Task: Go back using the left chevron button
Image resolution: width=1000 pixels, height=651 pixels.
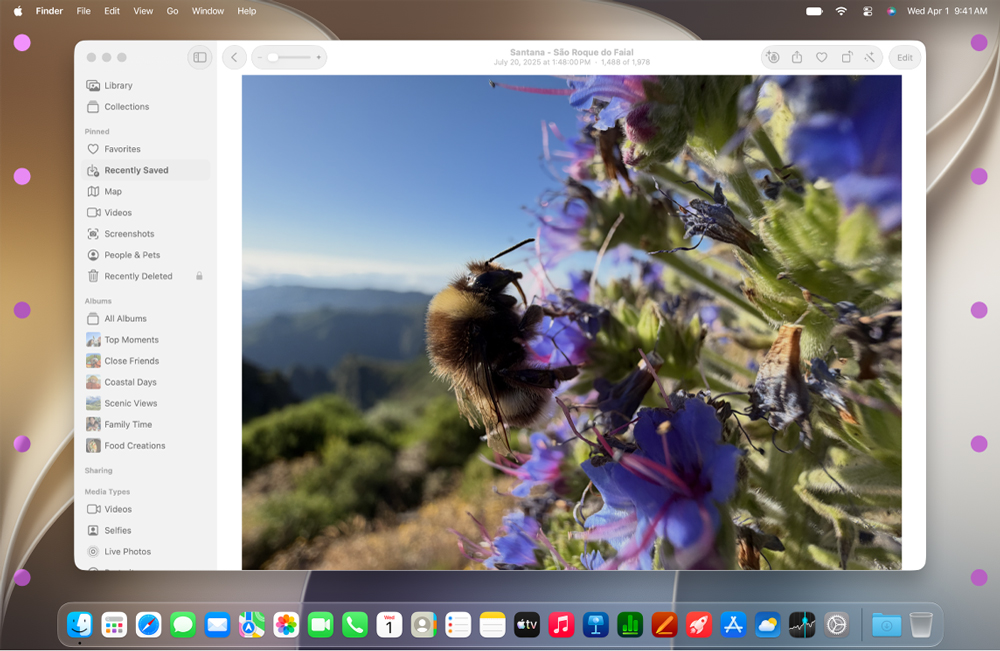Action: tap(234, 57)
